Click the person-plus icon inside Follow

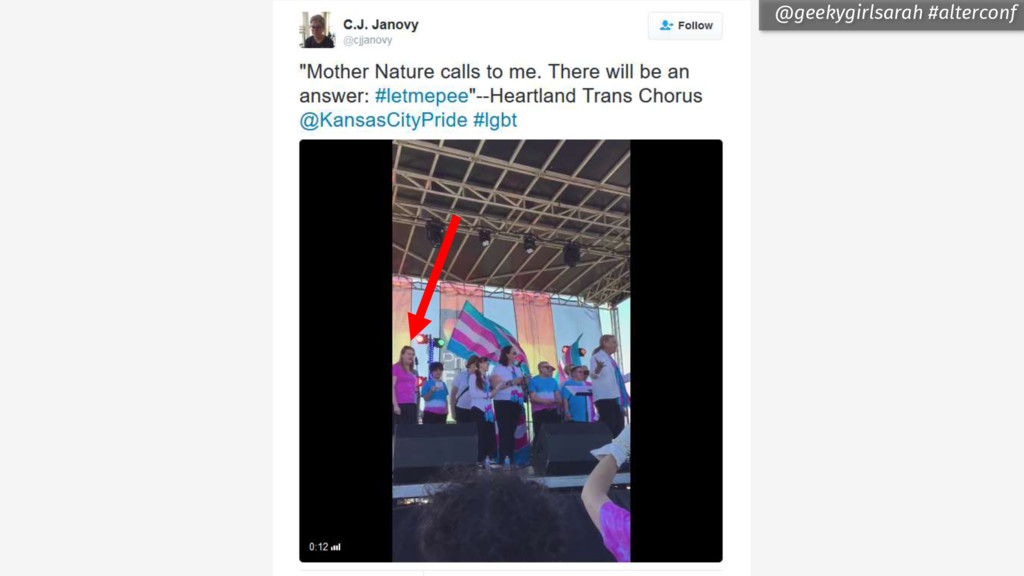[x=665, y=25]
